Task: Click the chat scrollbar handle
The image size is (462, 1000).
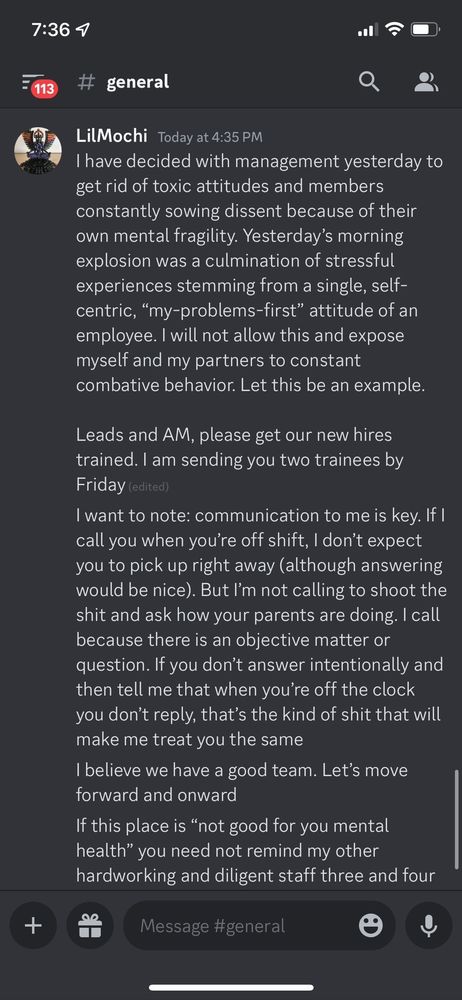Action: click(x=456, y=819)
